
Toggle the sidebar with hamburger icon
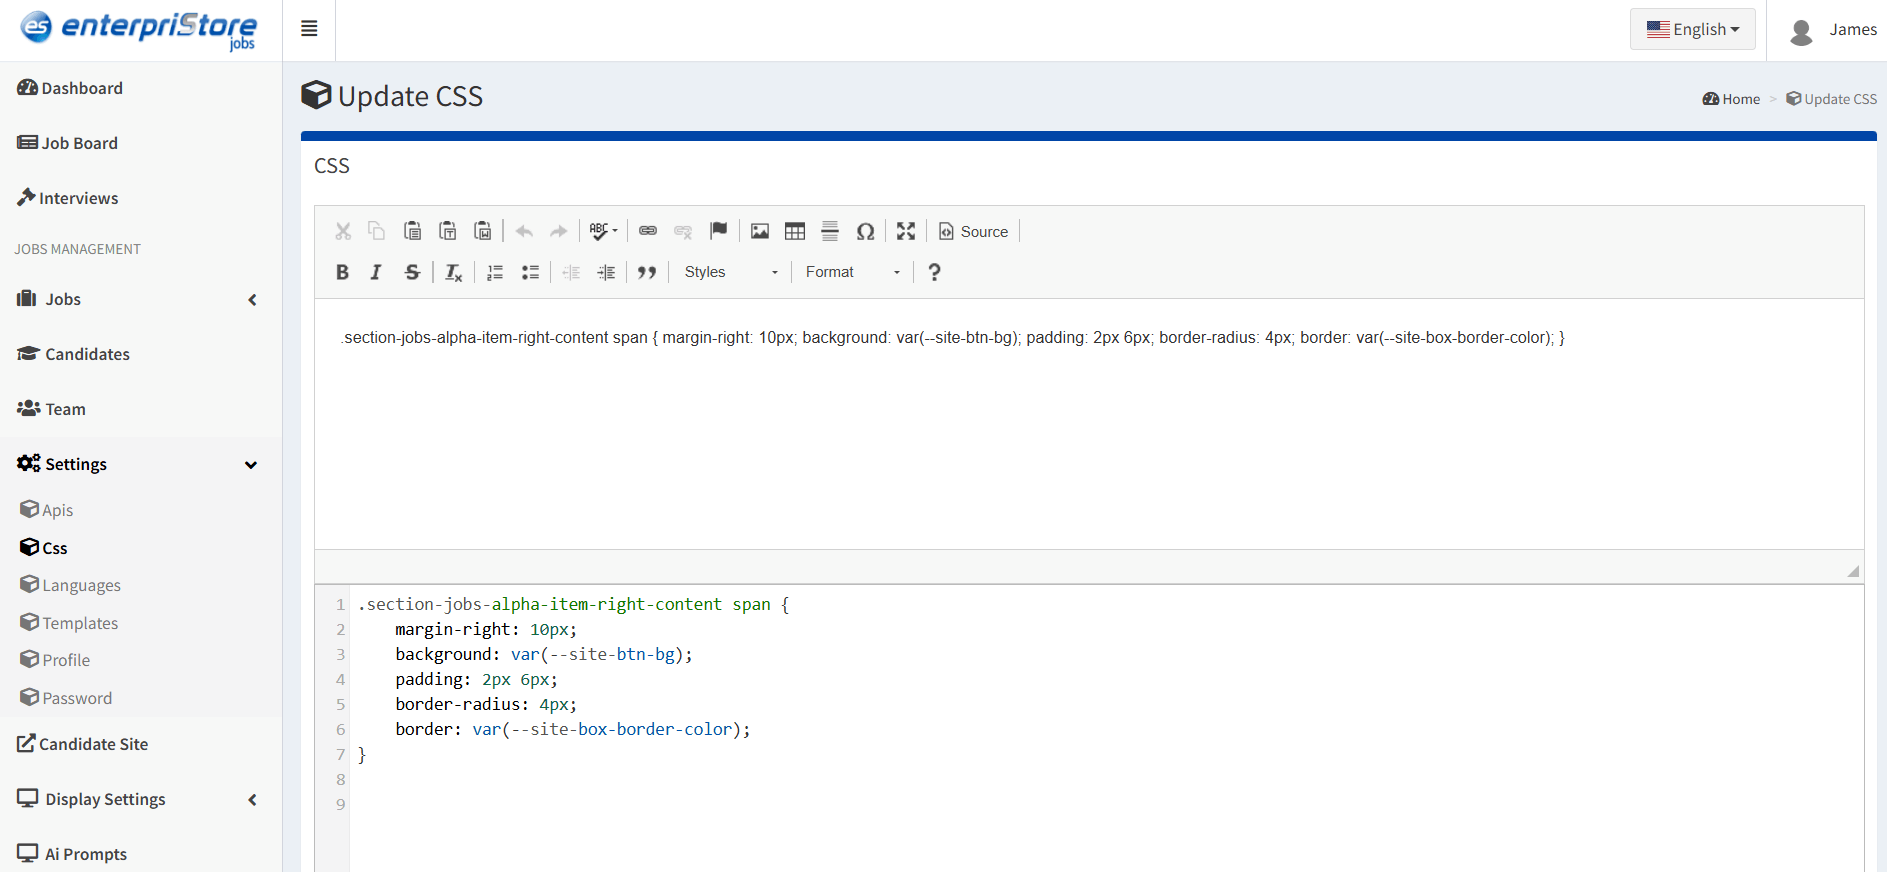click(309, 29)
